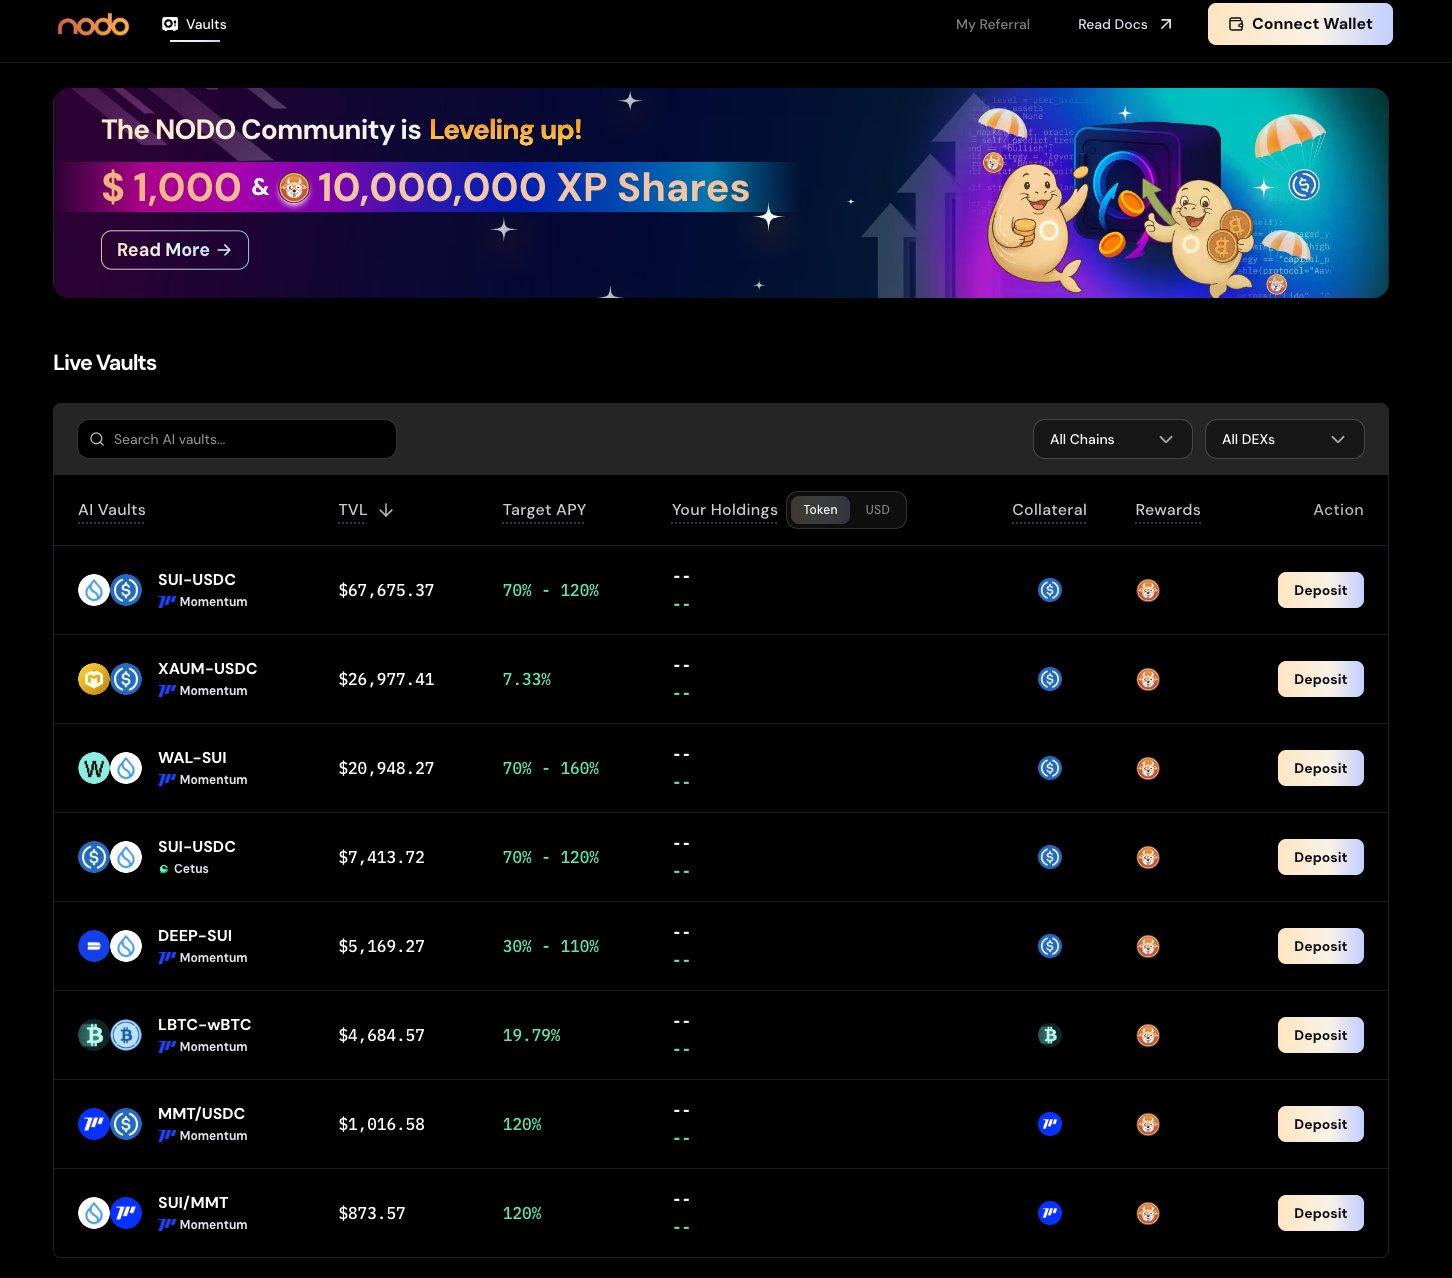Deposit into MMT/USDC vault
The image size is (1452, 1278).
(x=1320, y=1124)
